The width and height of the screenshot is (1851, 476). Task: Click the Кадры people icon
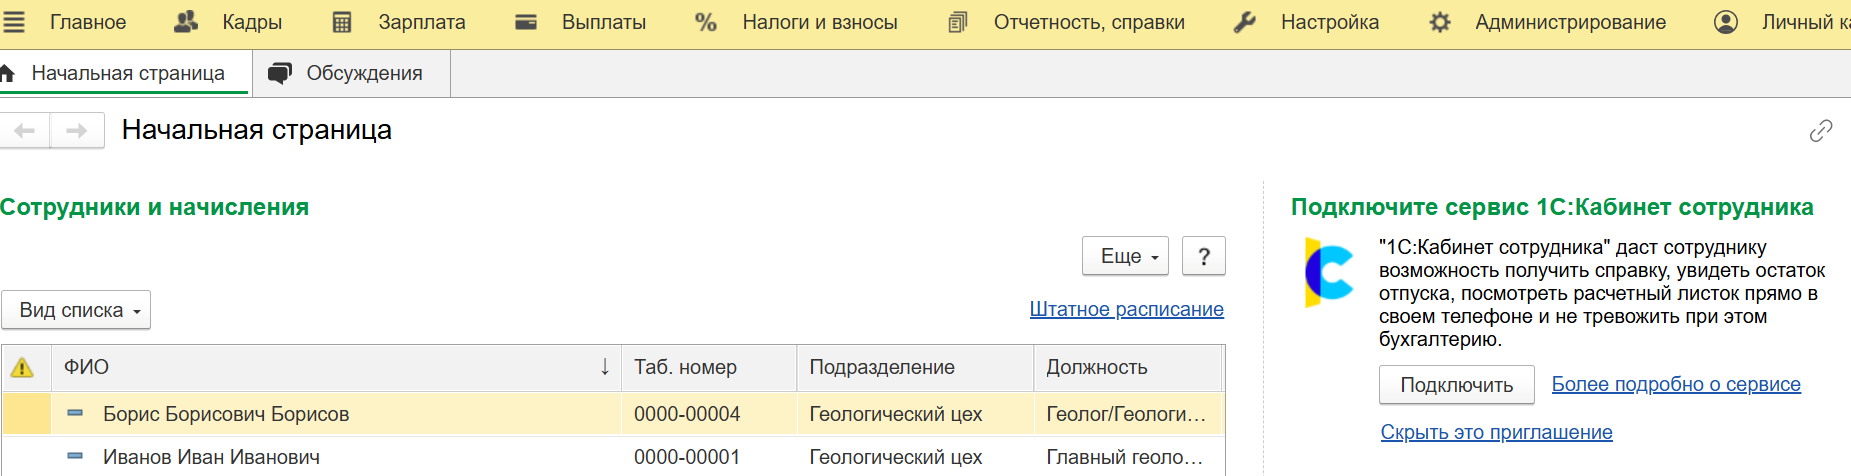click(186, 22)
